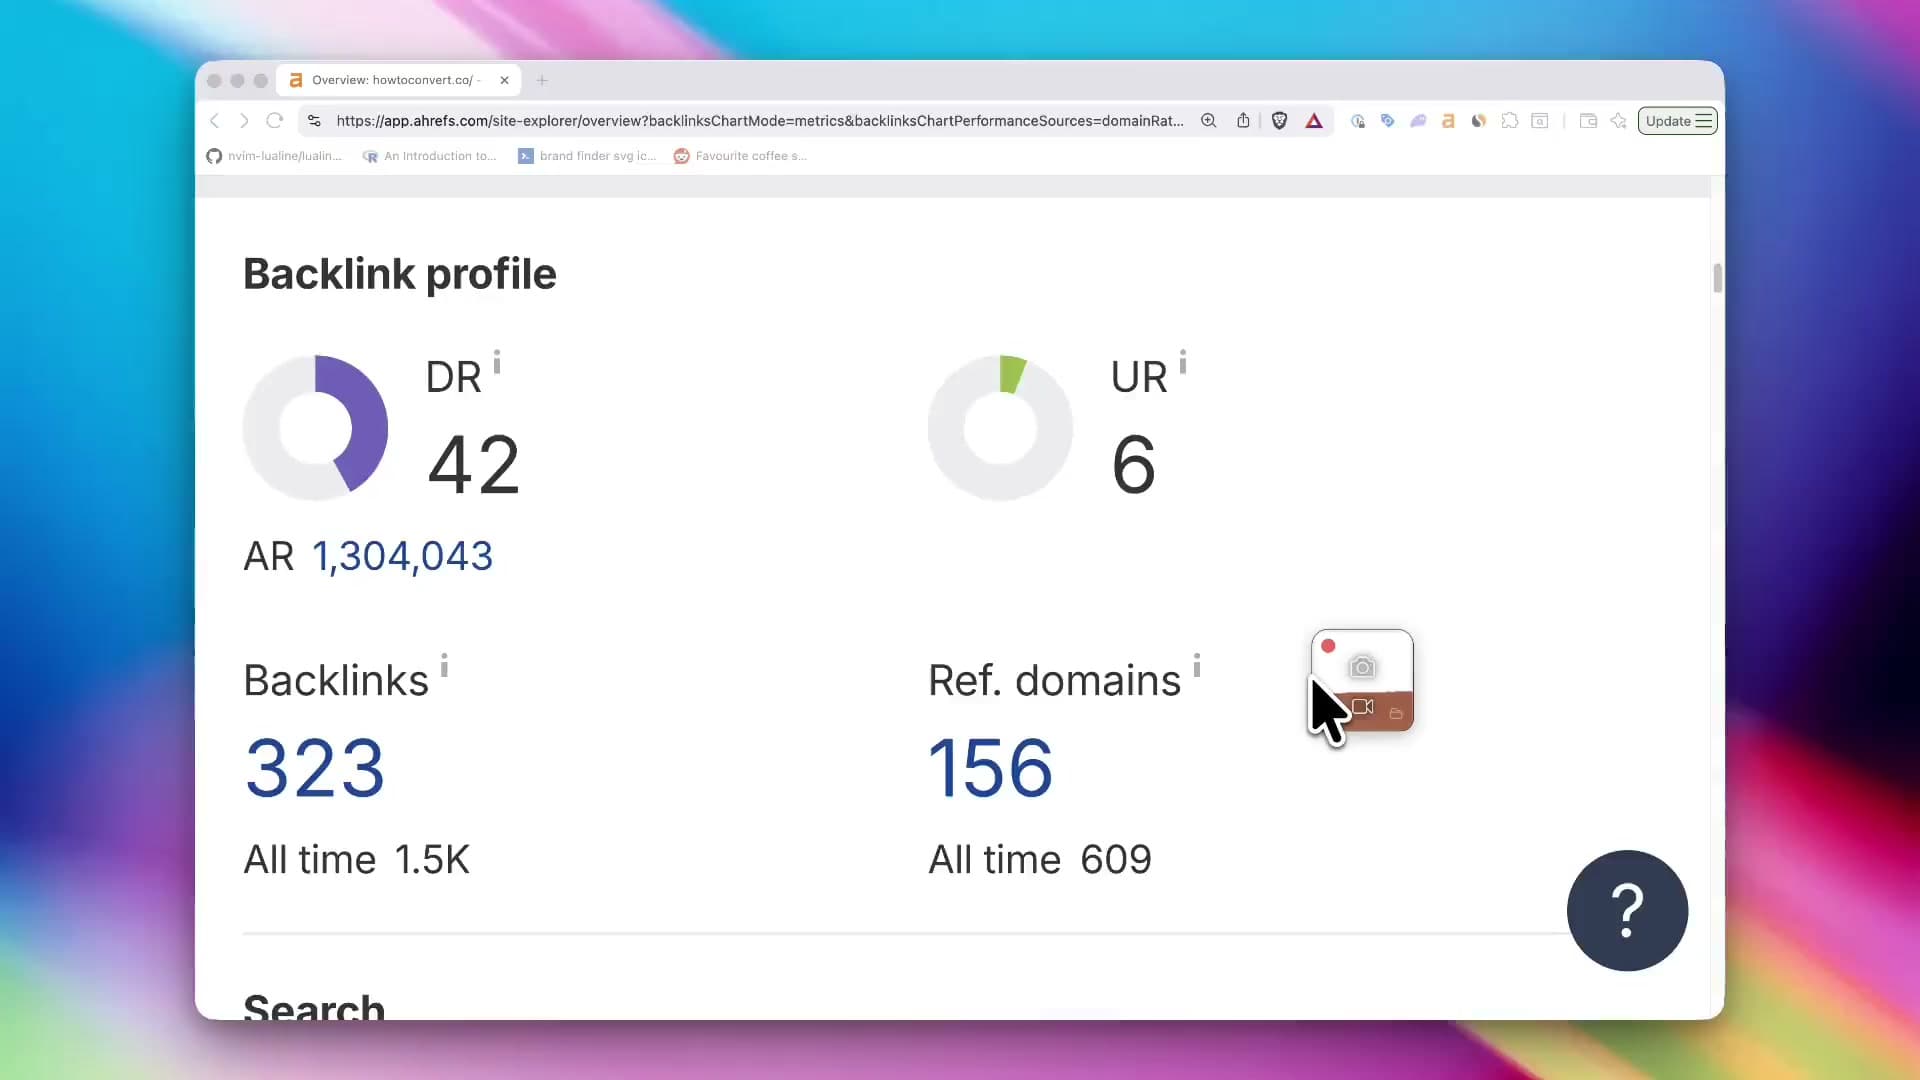Go forward with the browser forward arrow
1920x1080 pixels.
coord(244,121)
